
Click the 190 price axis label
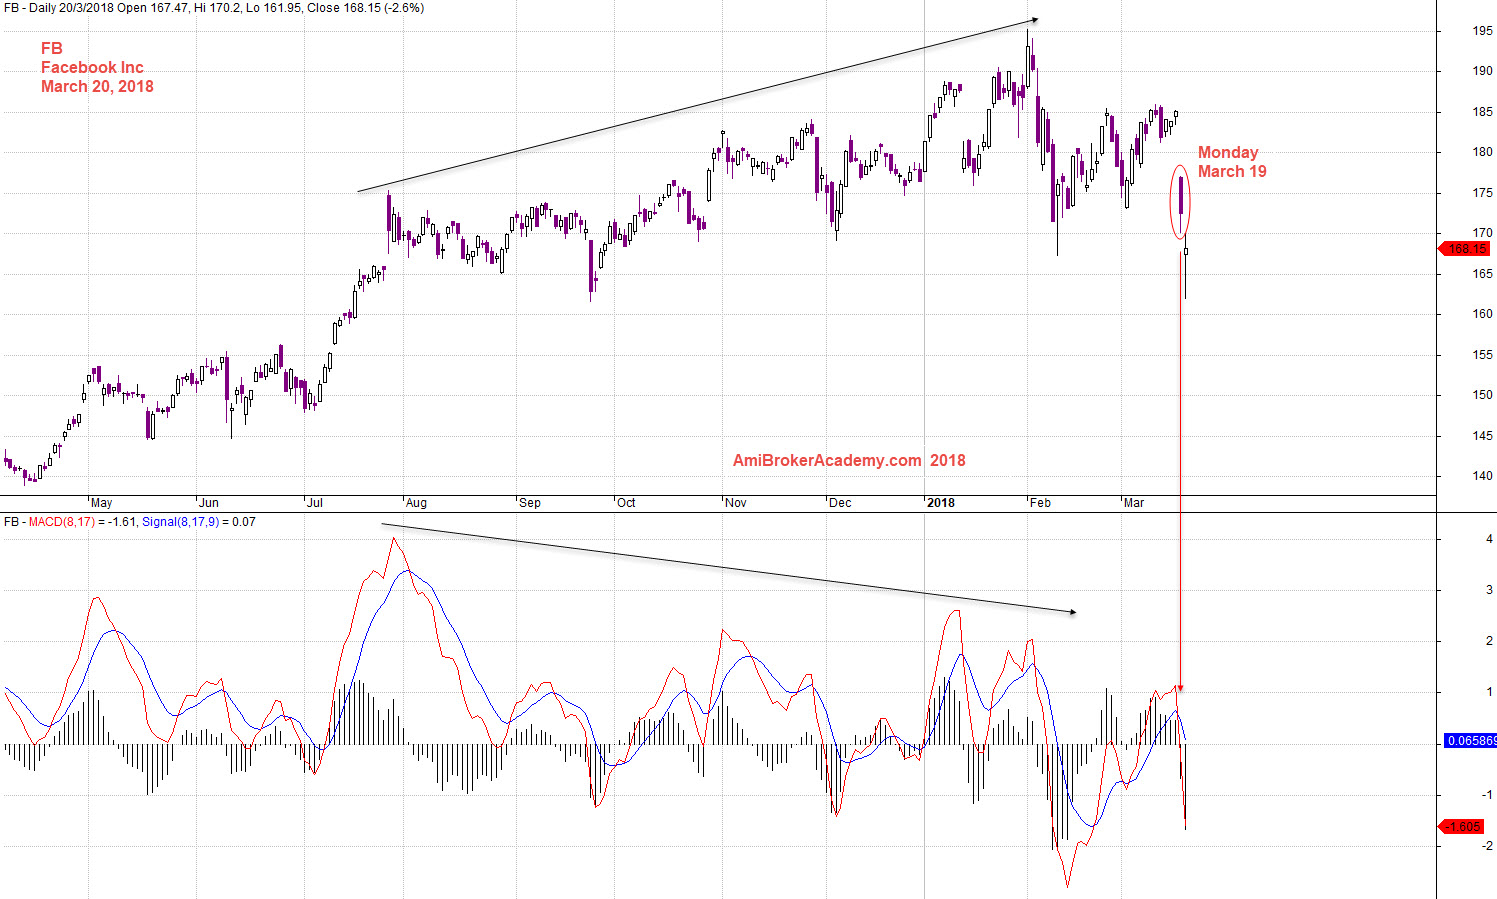(x=1483, y=72)
